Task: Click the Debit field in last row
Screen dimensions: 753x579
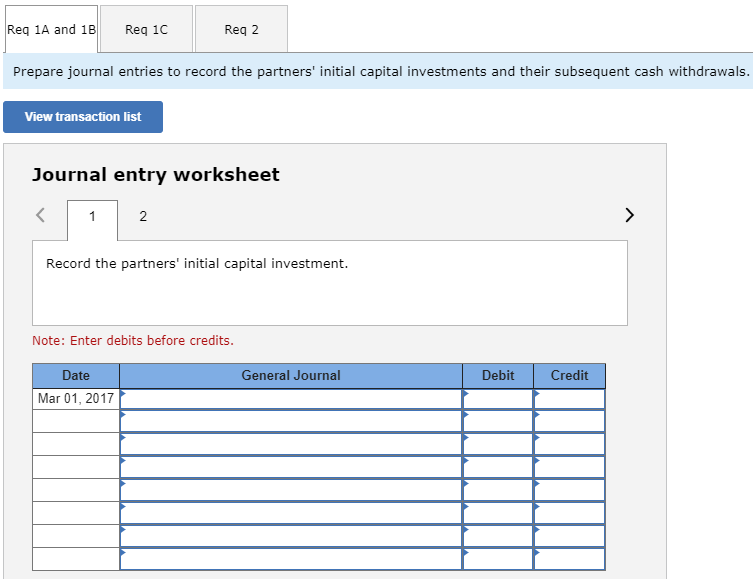Action: [498, 559]
